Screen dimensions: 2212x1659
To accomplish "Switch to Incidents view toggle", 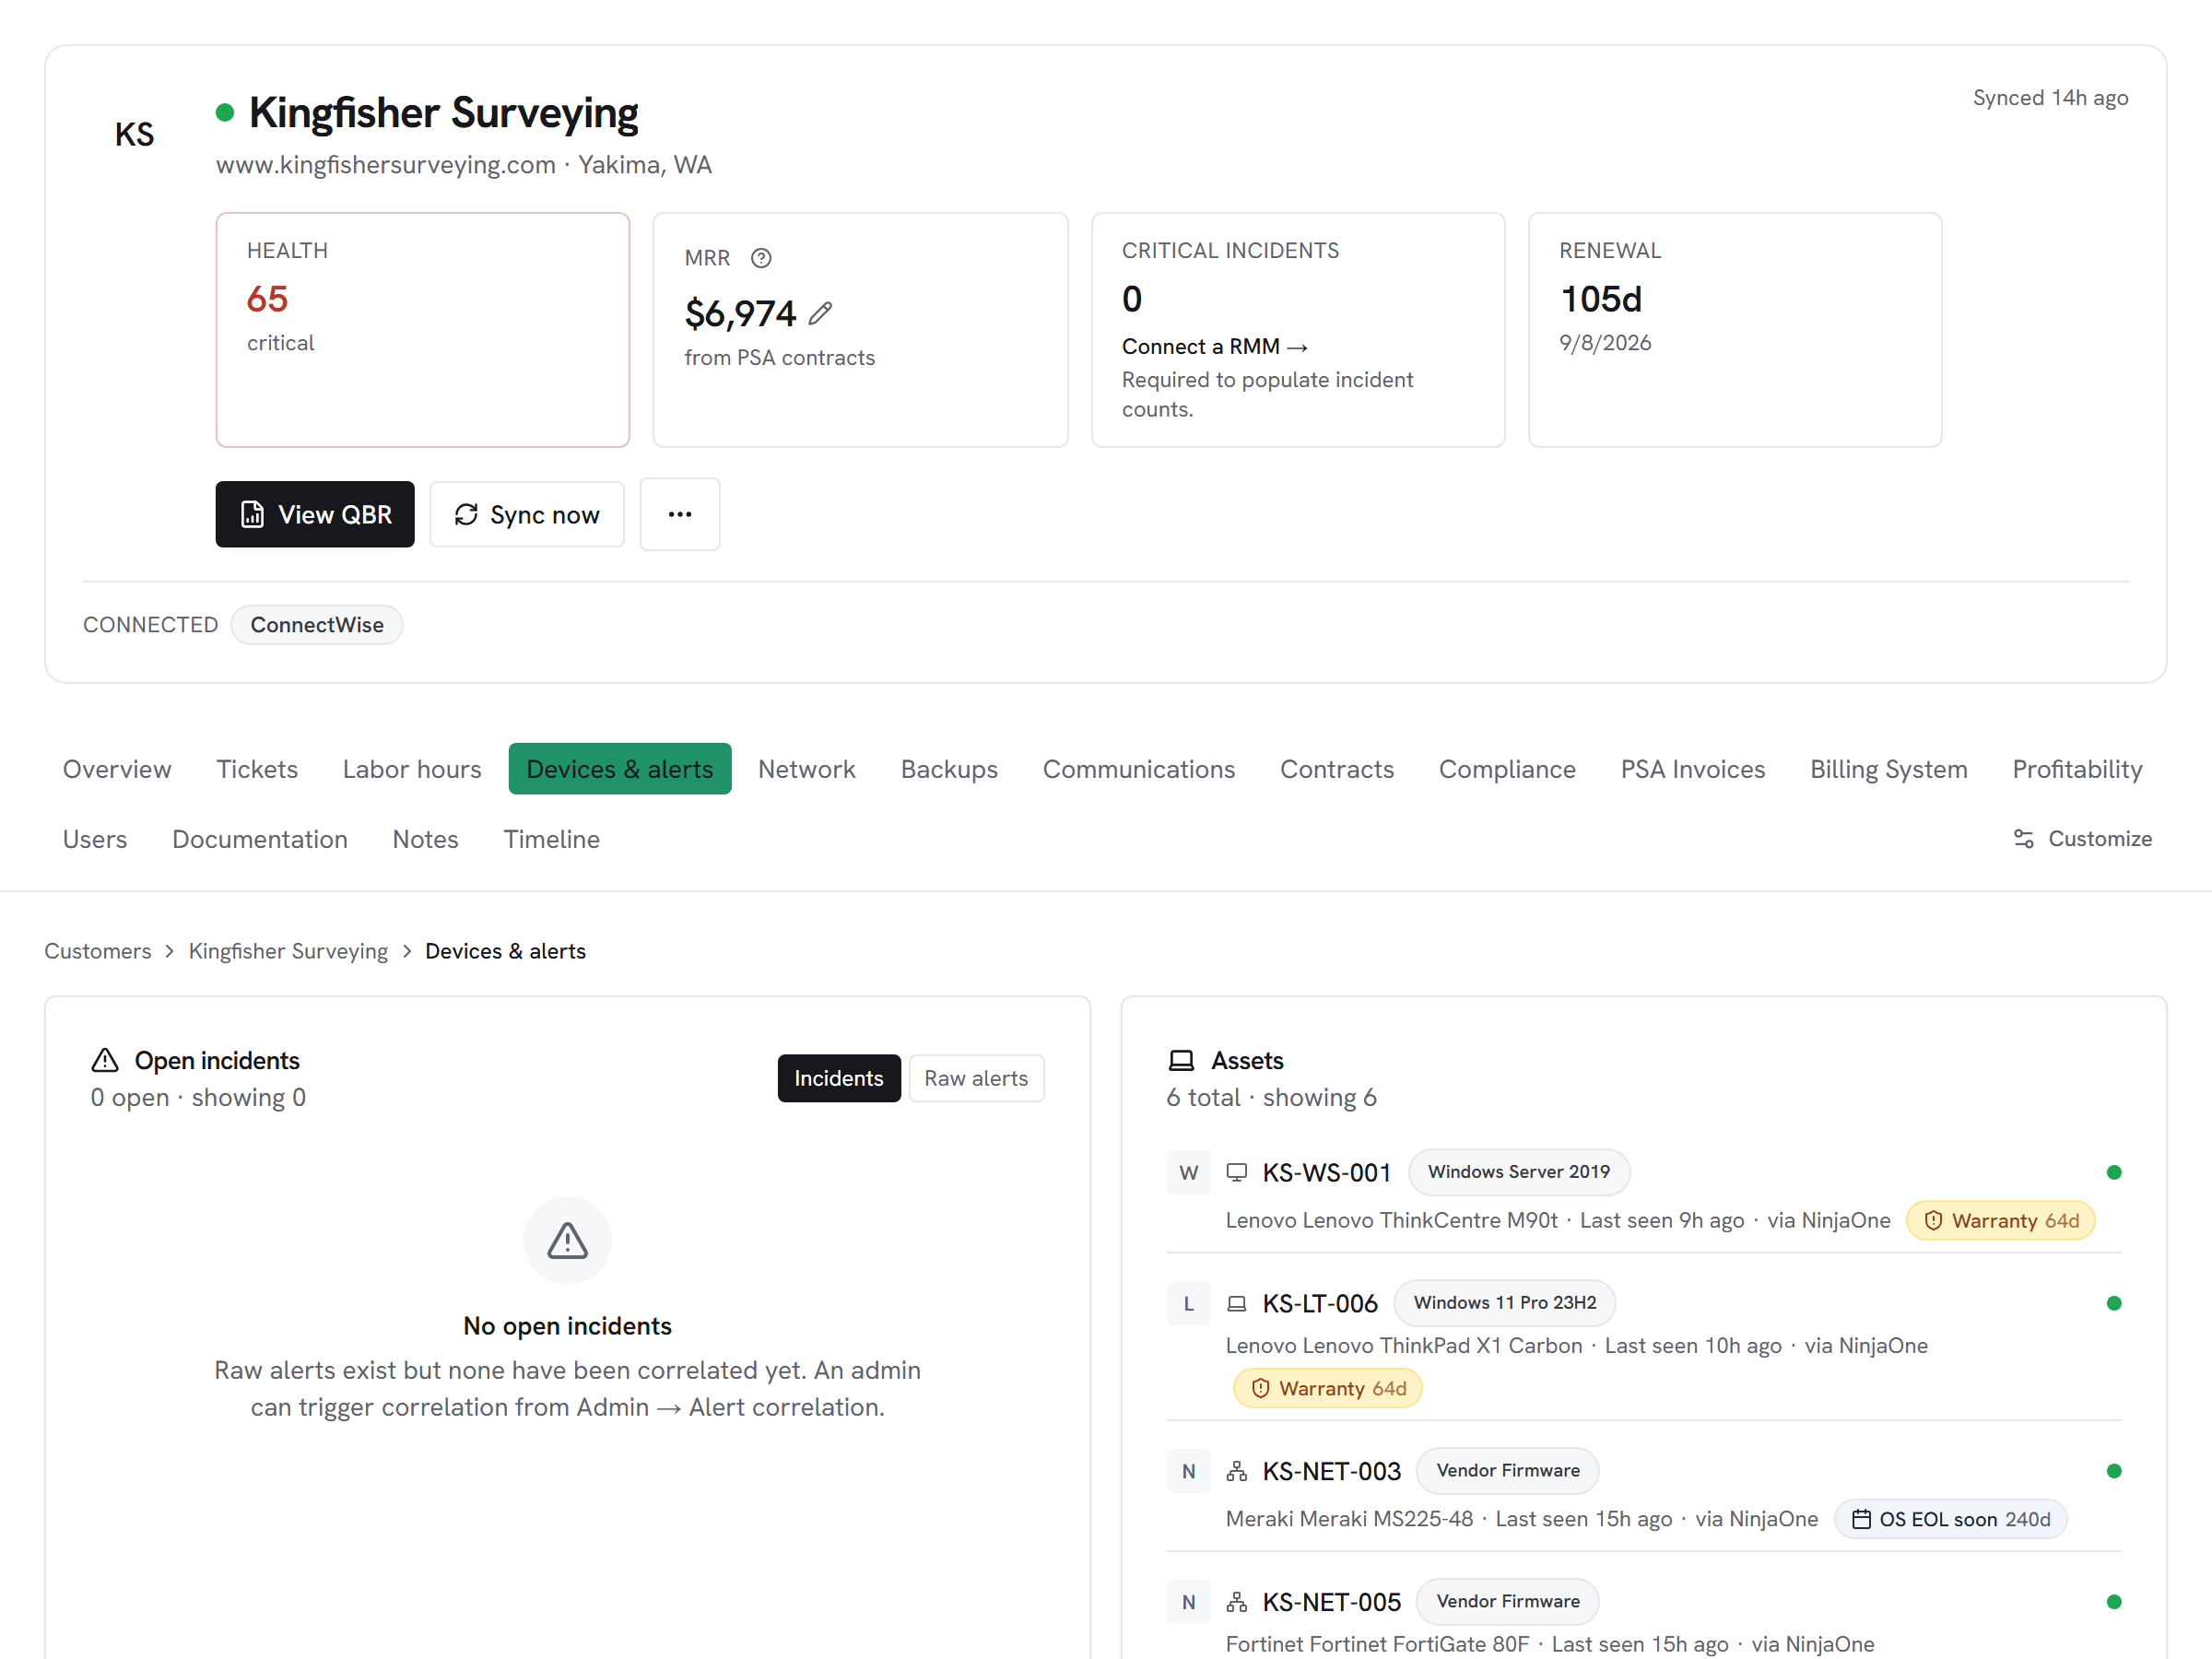I will click(x=839, y=1078).
